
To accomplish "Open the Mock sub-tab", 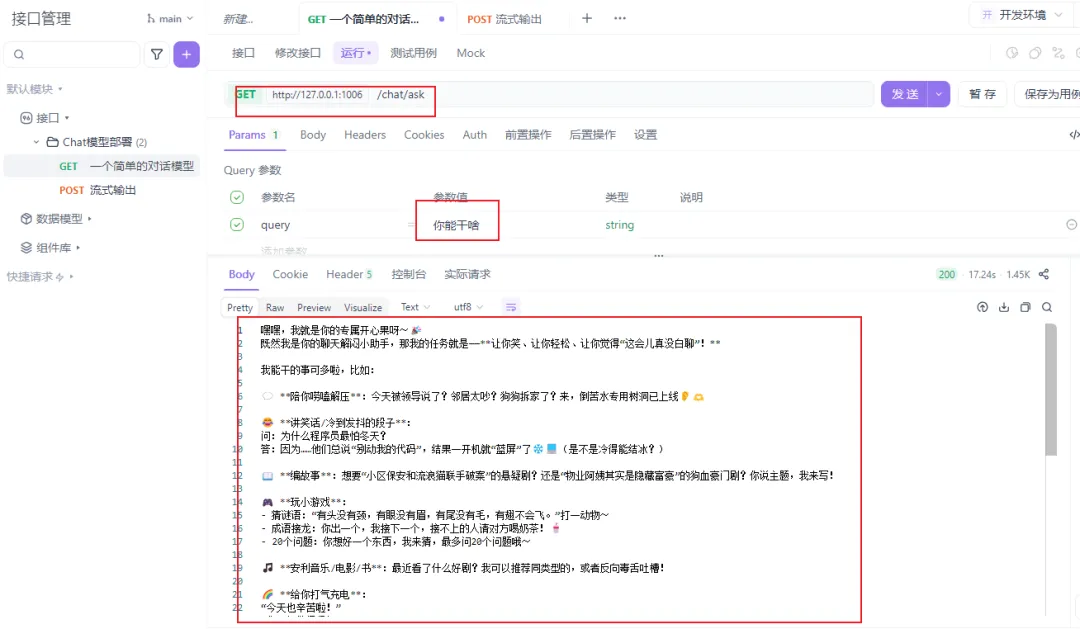I will coord(470,53).
